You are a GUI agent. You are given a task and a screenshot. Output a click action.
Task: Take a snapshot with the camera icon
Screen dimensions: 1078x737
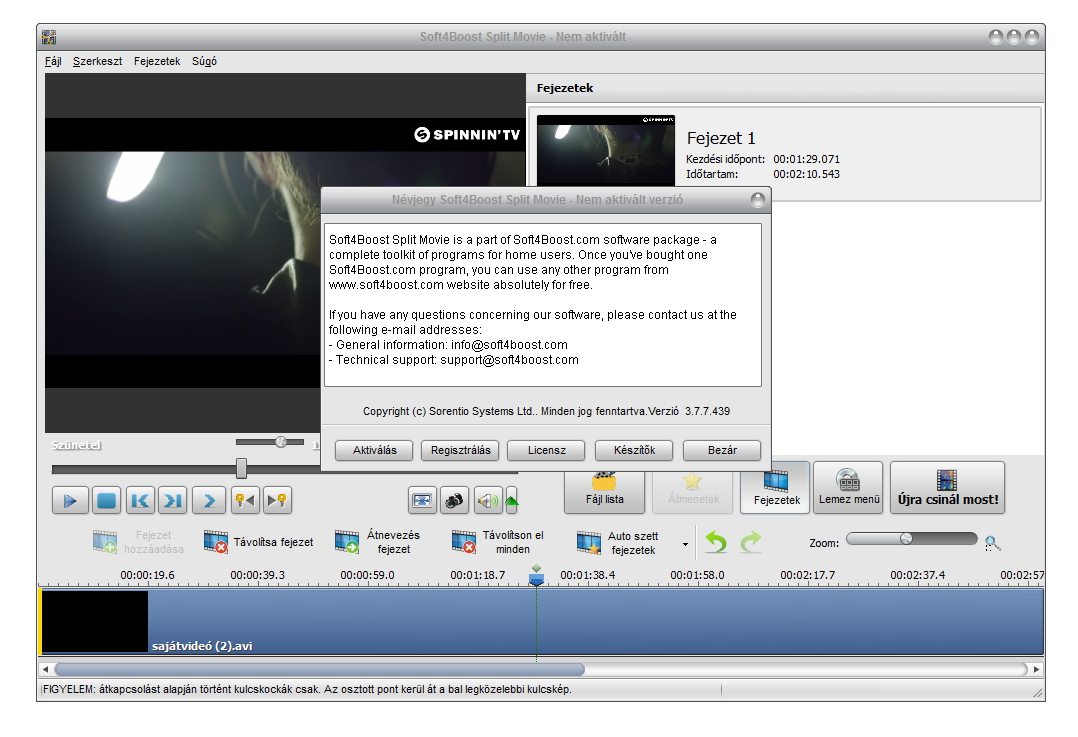coord(454,500)
